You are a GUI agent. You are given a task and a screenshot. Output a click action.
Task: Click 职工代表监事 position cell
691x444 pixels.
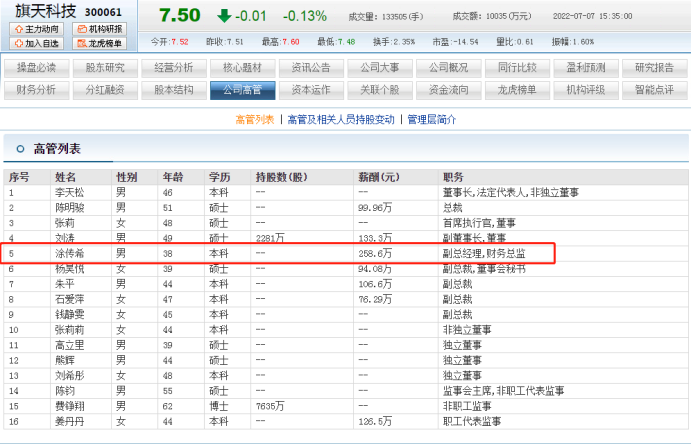tap(472, 422)
